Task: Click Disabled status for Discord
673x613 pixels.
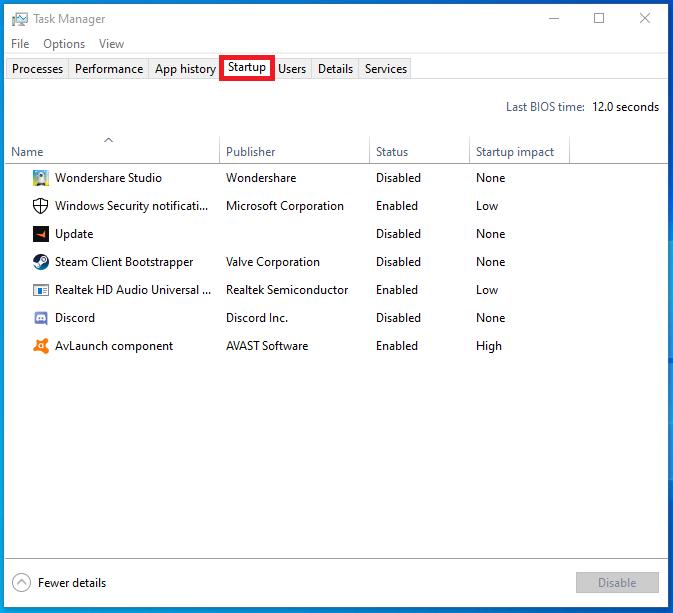Action: (x=398, y=318)
